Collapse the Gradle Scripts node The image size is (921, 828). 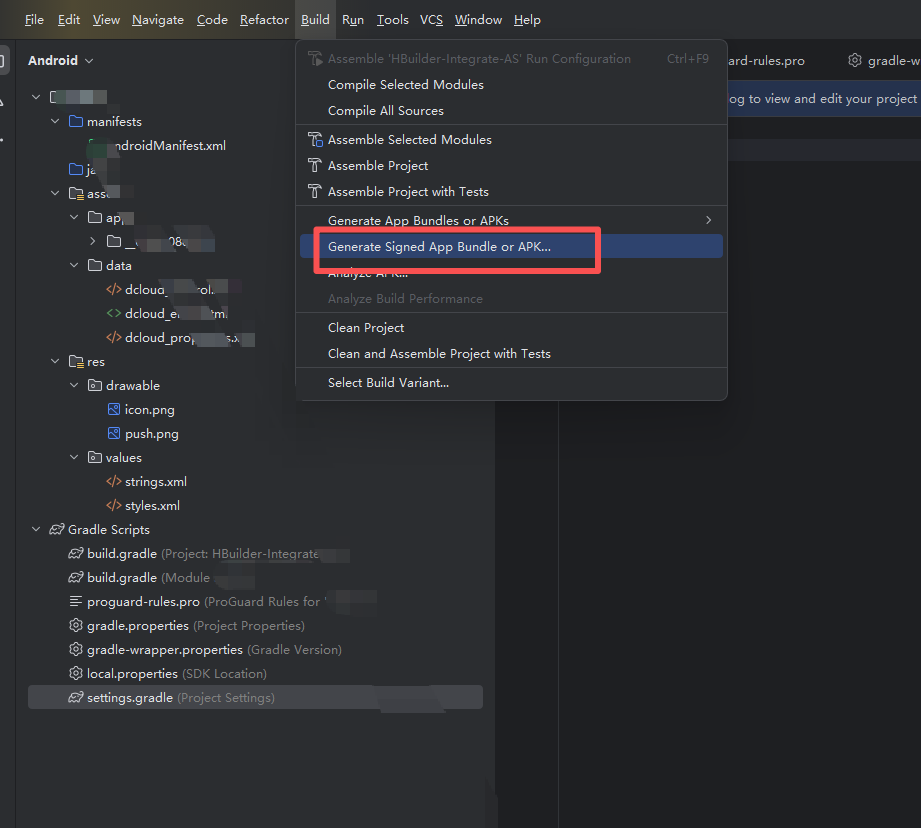click(x=37, y=530)
